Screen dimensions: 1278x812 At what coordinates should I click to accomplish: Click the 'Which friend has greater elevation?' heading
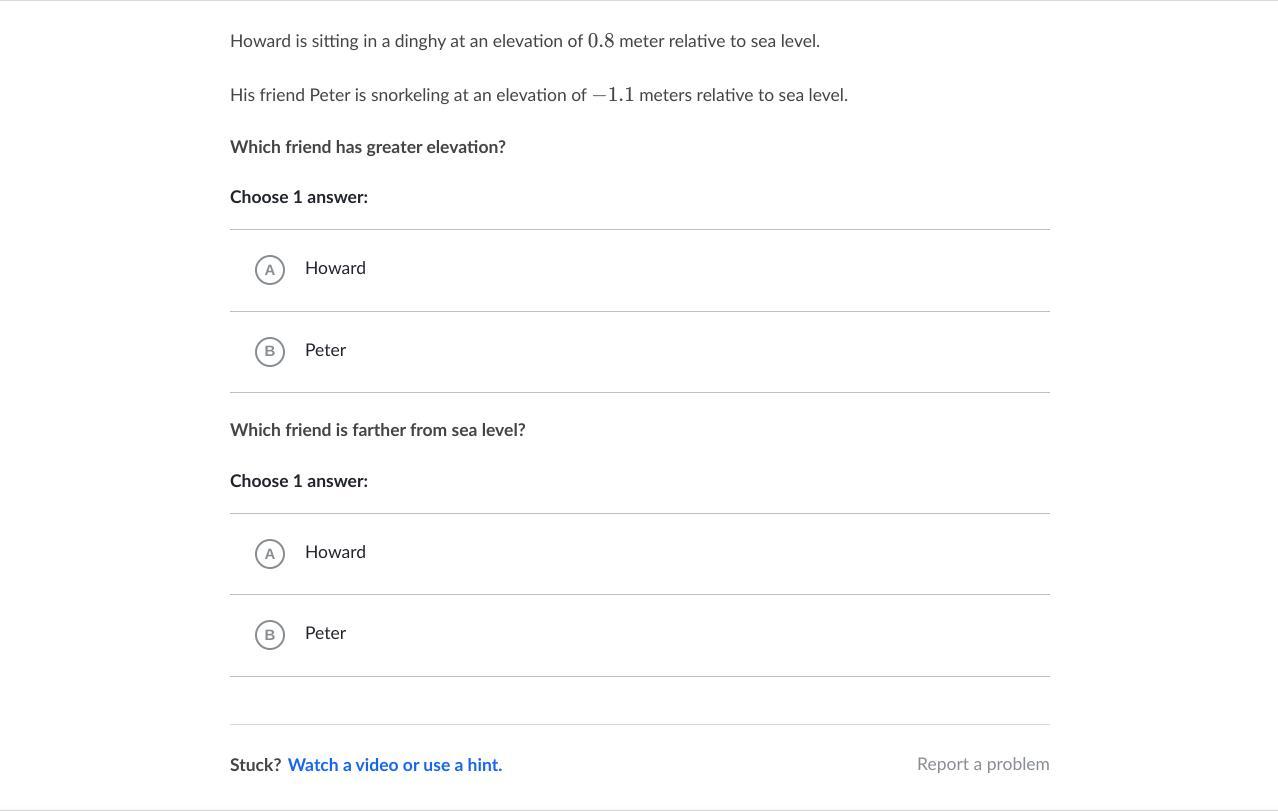point(368,147)
